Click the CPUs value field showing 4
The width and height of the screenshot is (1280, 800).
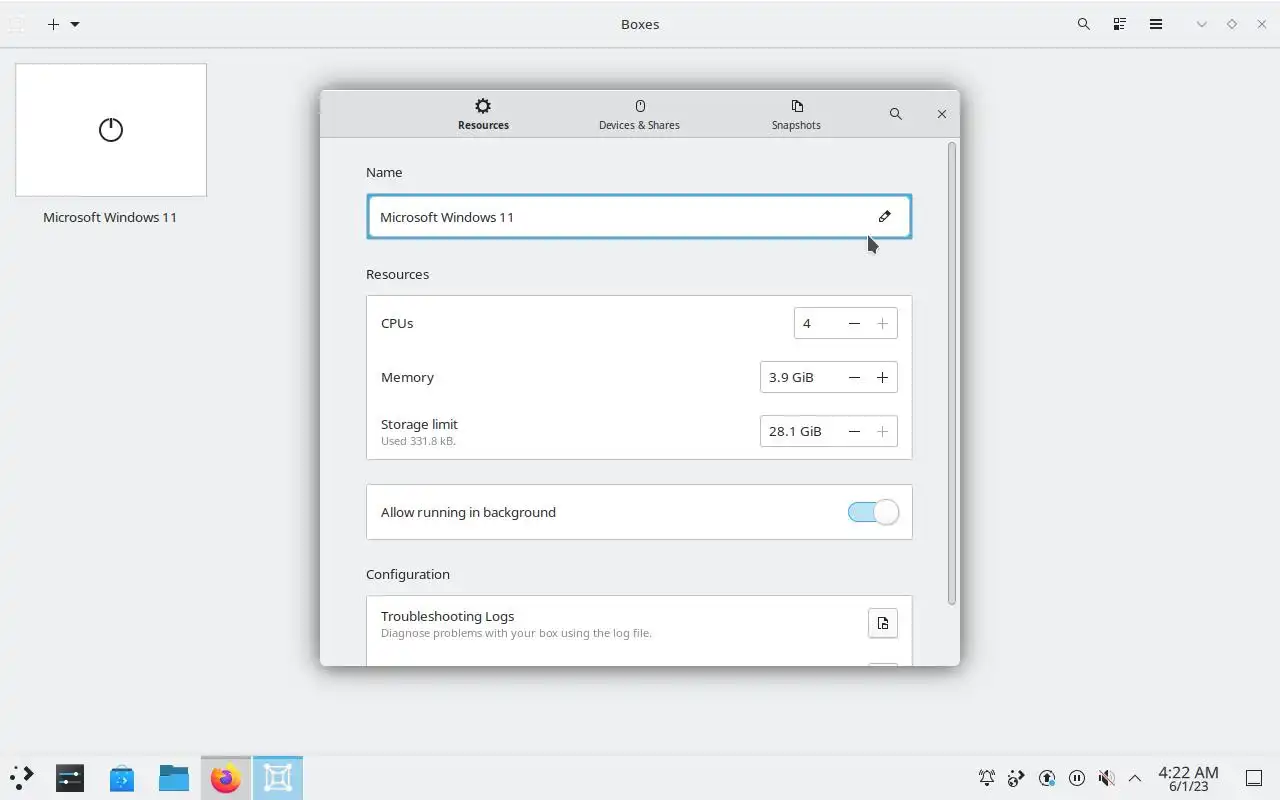coord(817,323)
